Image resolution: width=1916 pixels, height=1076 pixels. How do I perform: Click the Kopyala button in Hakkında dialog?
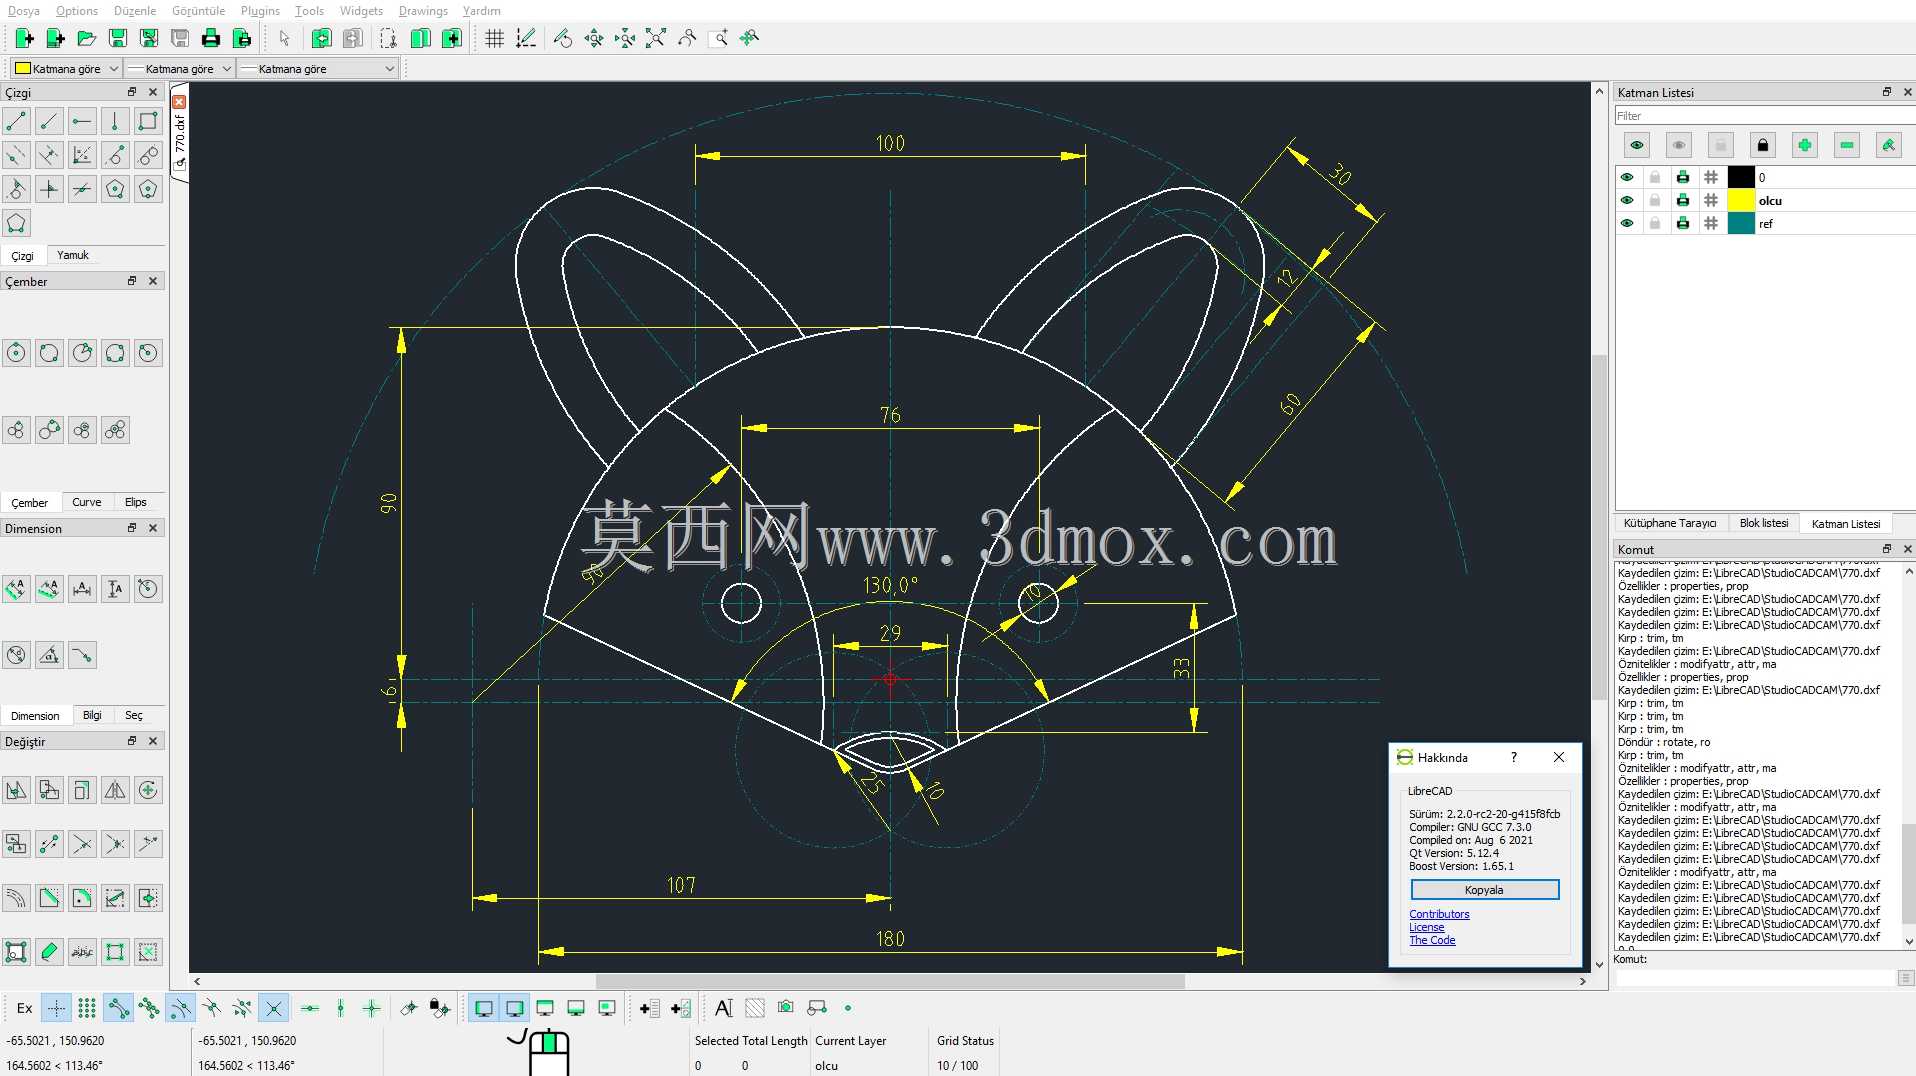(1484, 890)
